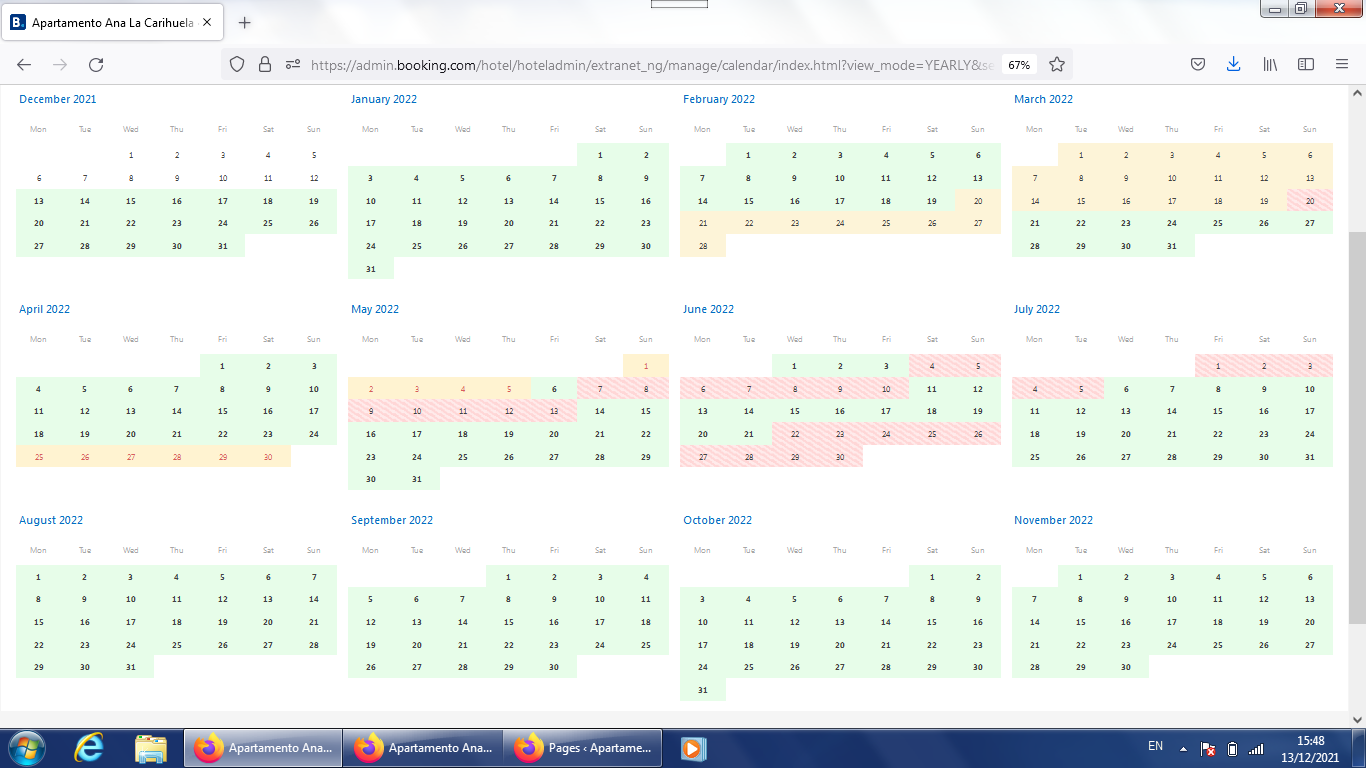Toggle the sidebar view icon
Image resolution: width=1366 pixels, height=768 pixels.
tap(1305, 64)
